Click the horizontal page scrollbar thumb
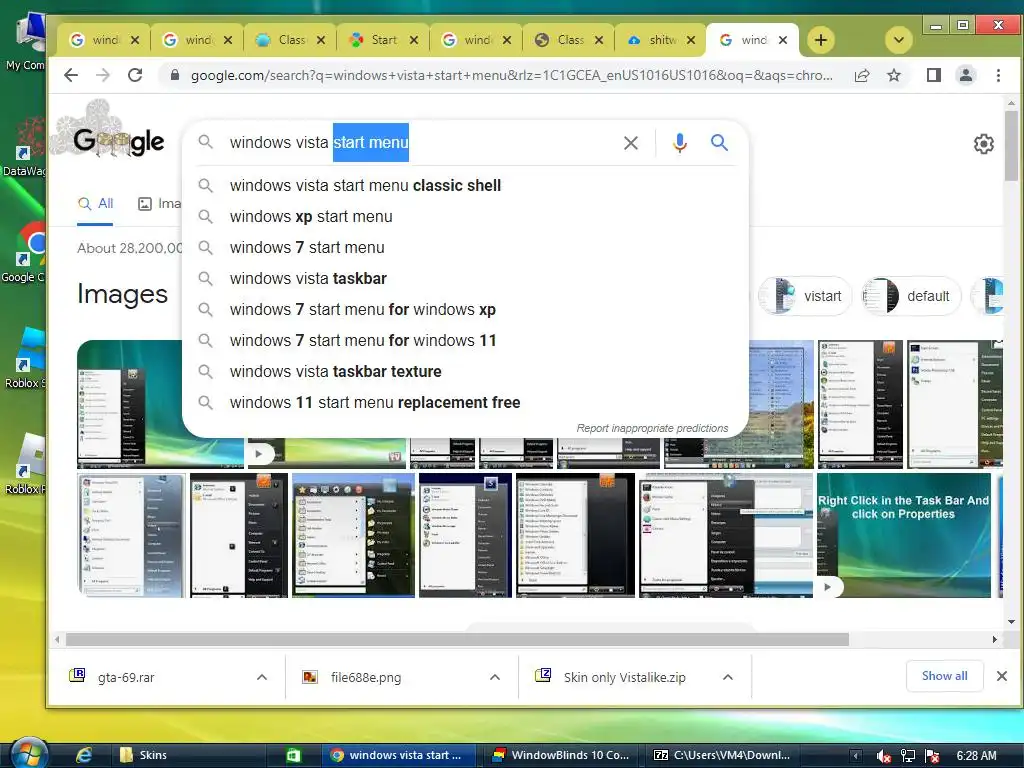The height and width of the screenshot is (768, 1024). coord(457,639)
